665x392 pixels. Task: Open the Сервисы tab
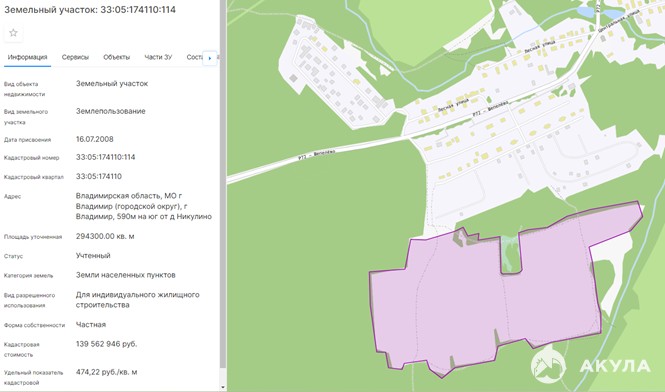click(x=75, y=57)
